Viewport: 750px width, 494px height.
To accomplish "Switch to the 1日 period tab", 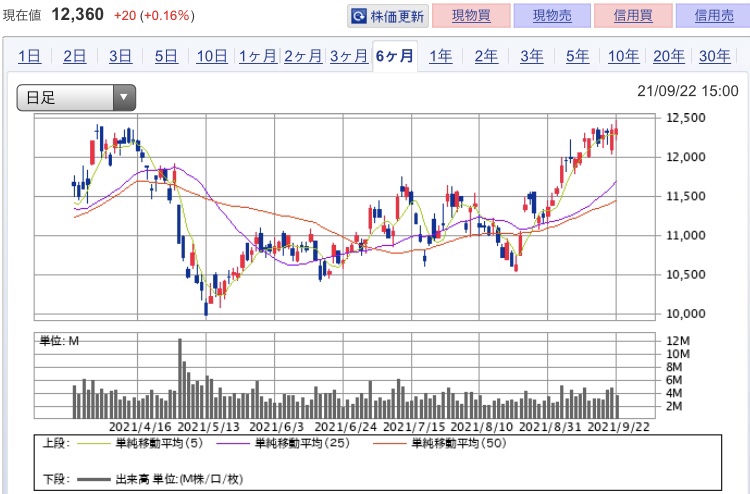I will [x=30, y=56].
